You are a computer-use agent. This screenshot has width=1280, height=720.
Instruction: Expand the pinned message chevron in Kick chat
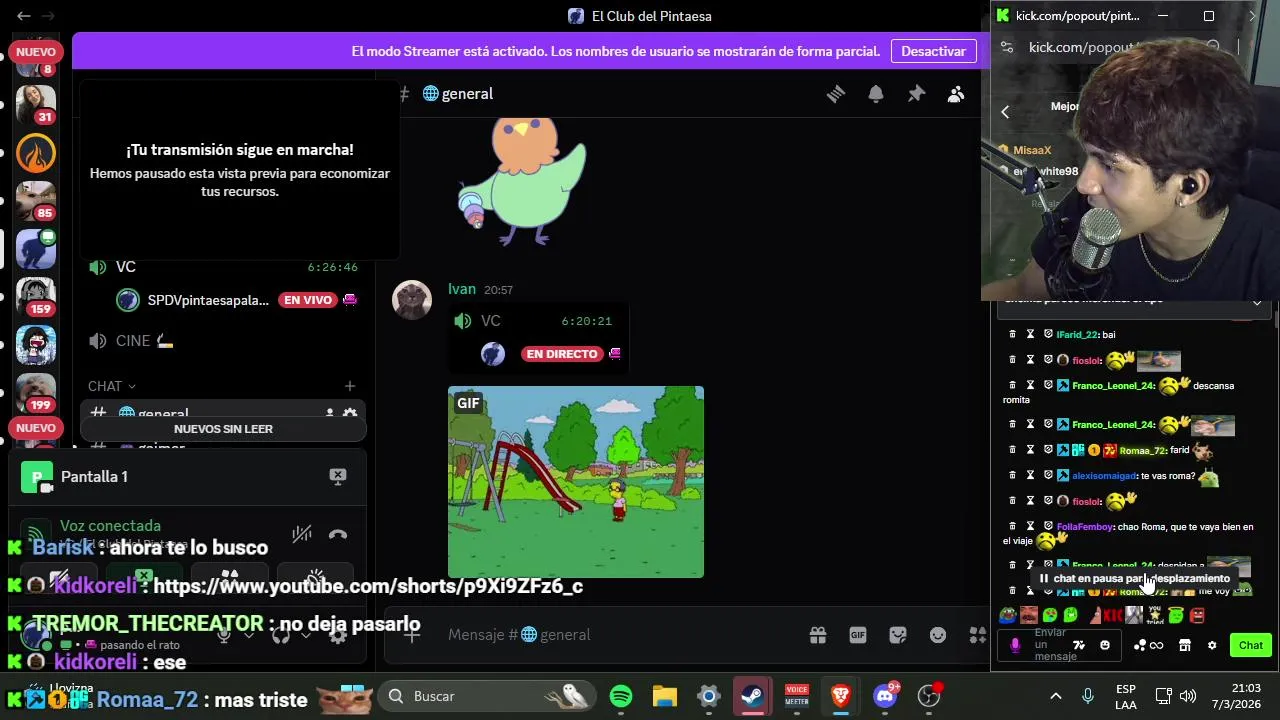click(x=1257, y=301)
